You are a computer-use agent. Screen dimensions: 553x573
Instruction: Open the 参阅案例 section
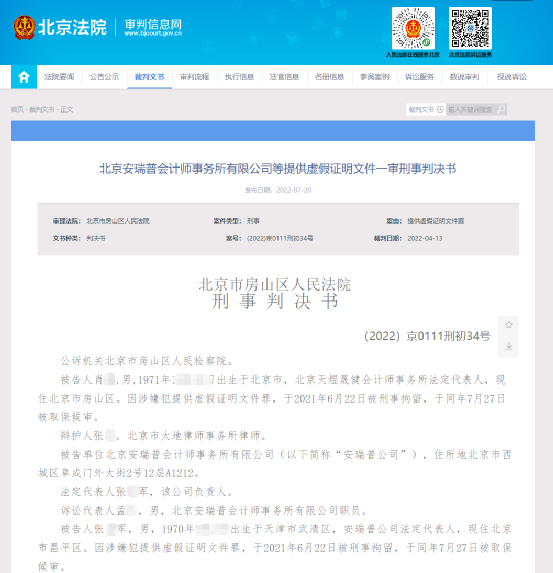pyautogui.click(x=375, y=77)
